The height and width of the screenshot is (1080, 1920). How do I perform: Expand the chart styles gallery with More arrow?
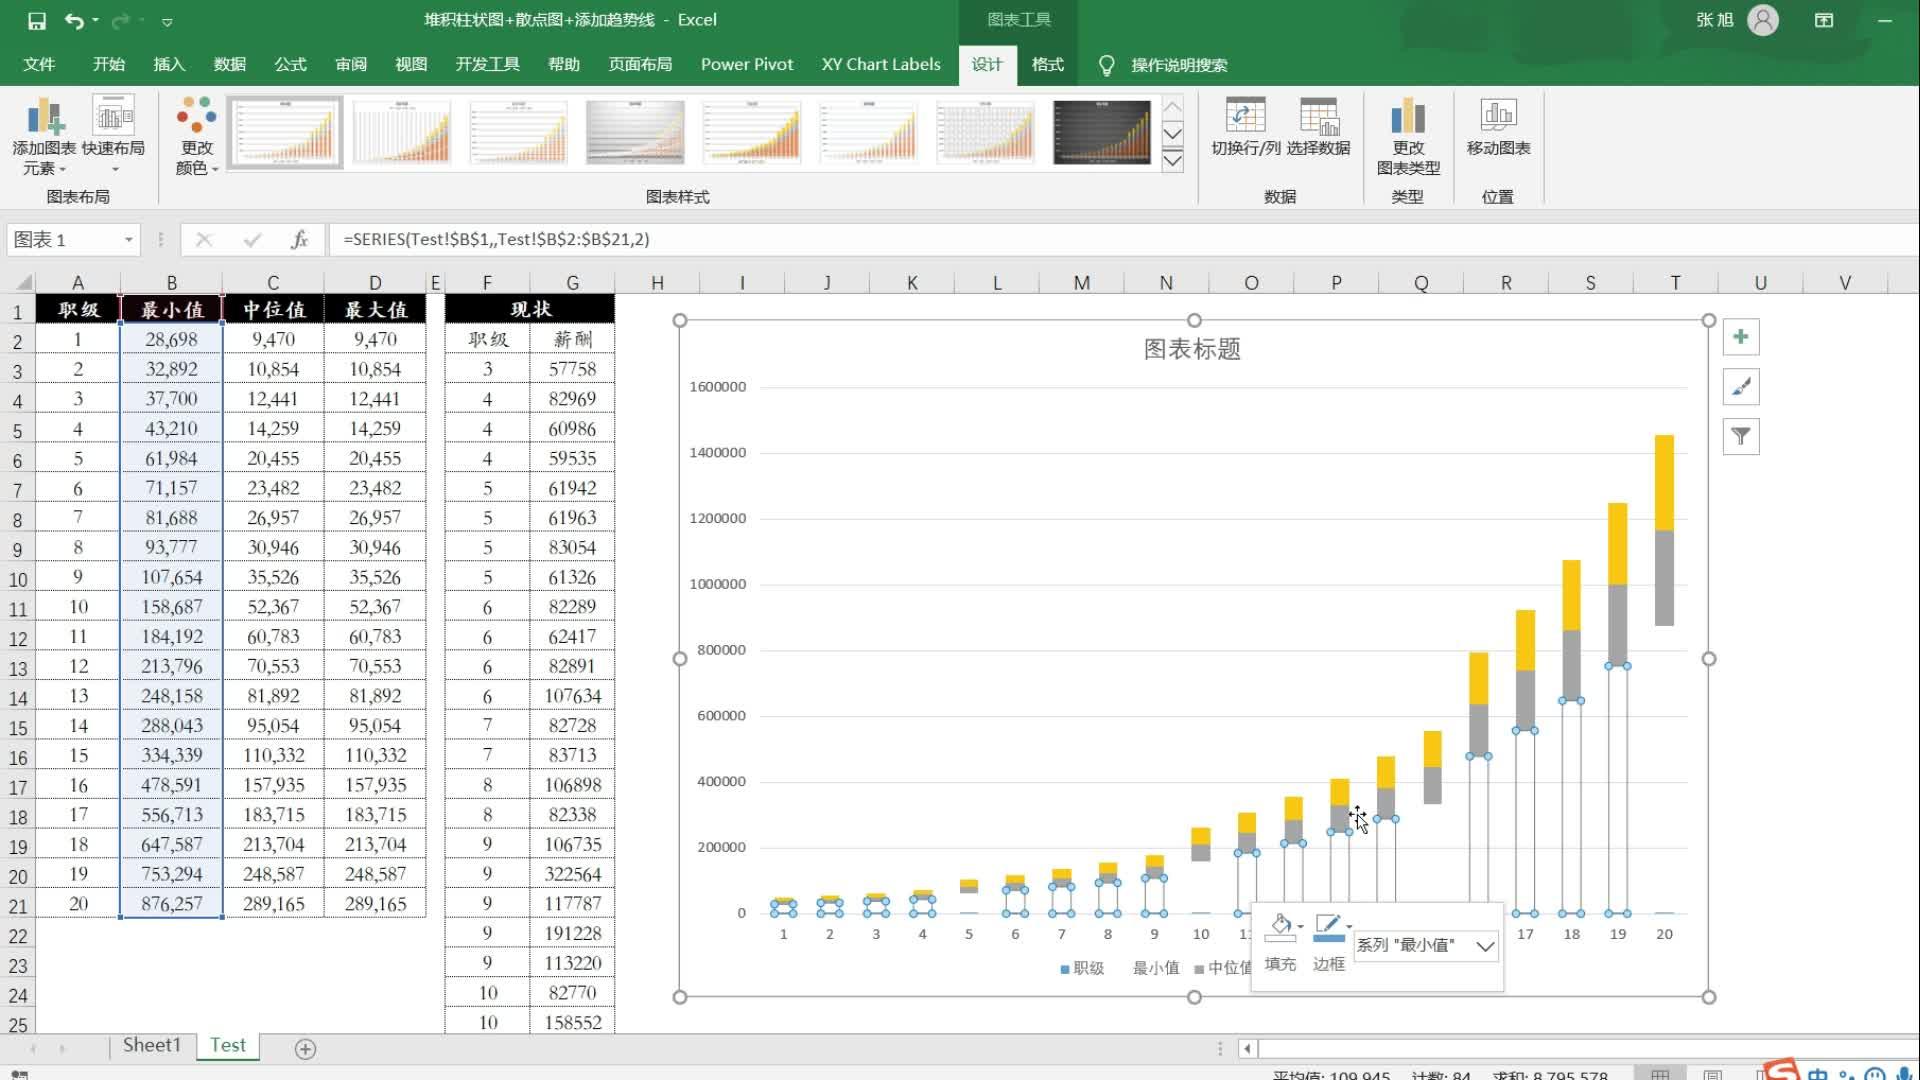click(1173, 160)
